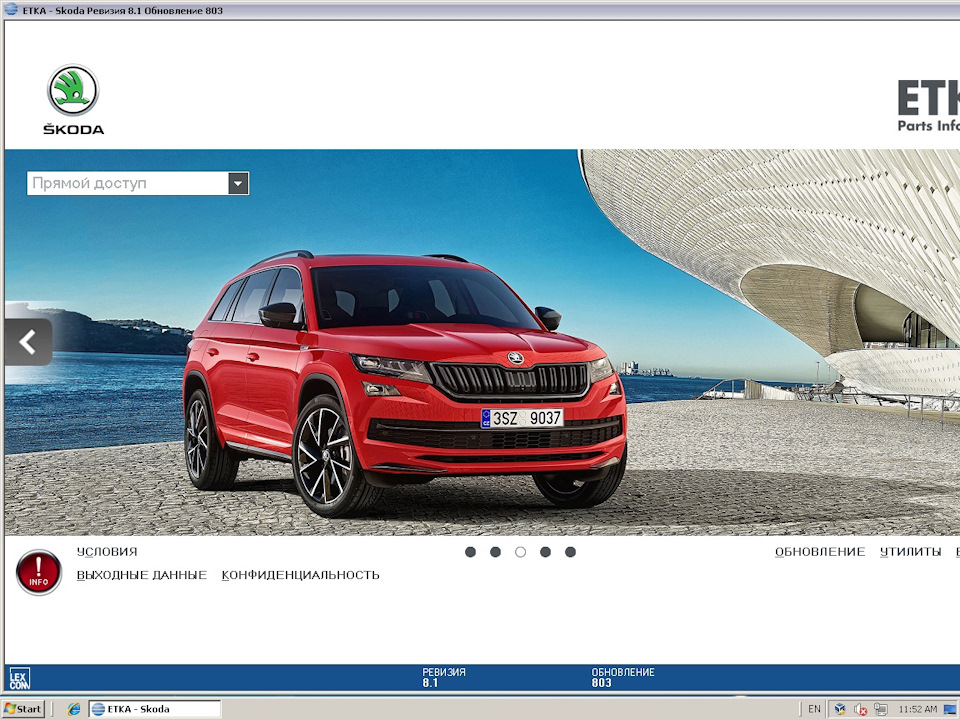Select the fourth carousel dot
The width and height of the screenshot is (960, 720).
(545, 552)
